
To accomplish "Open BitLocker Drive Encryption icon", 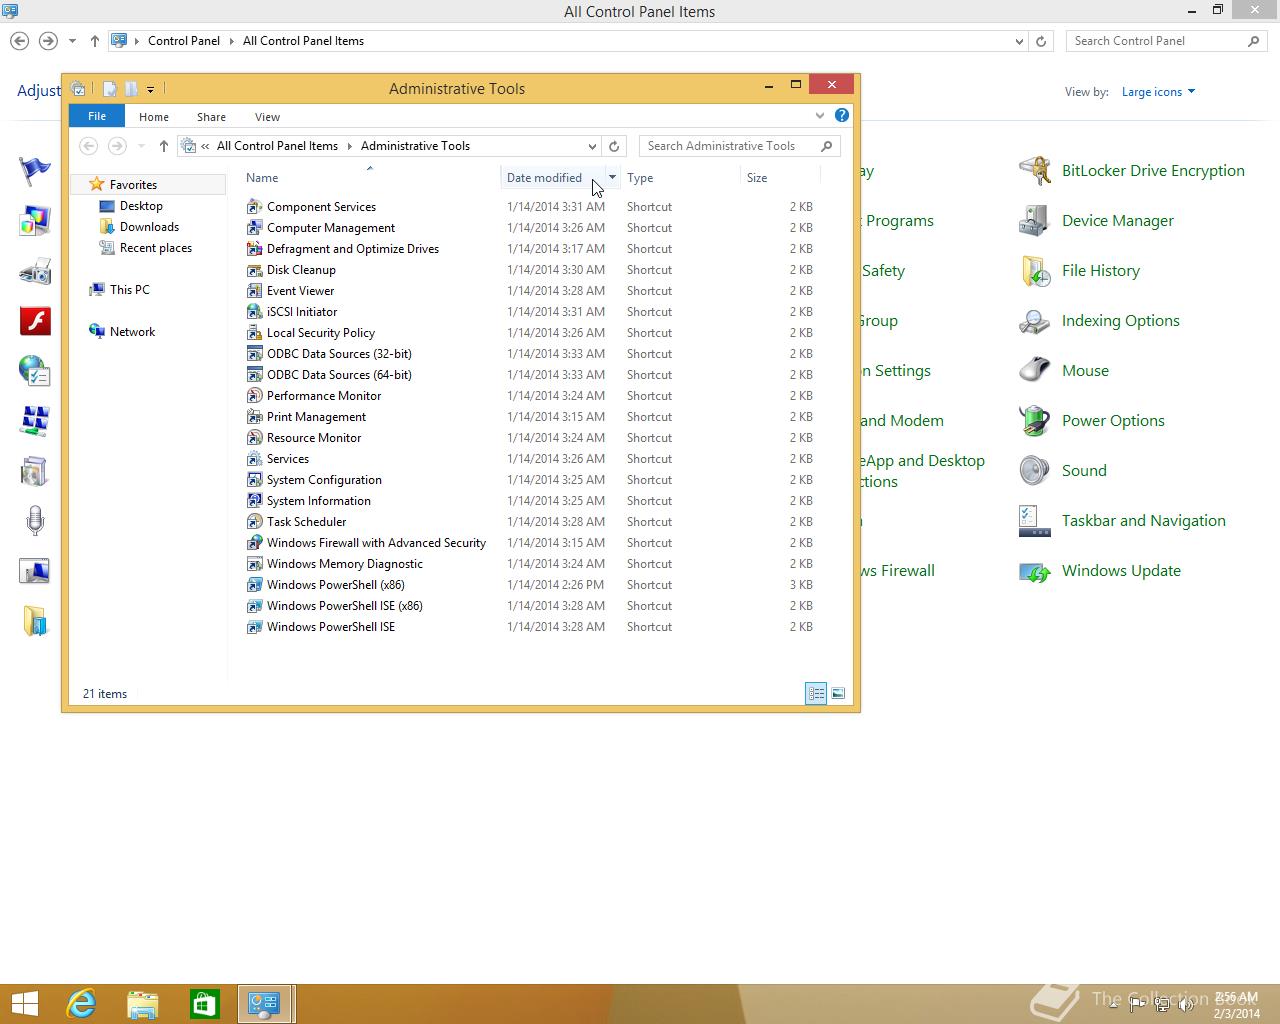I will (1035, 171).
